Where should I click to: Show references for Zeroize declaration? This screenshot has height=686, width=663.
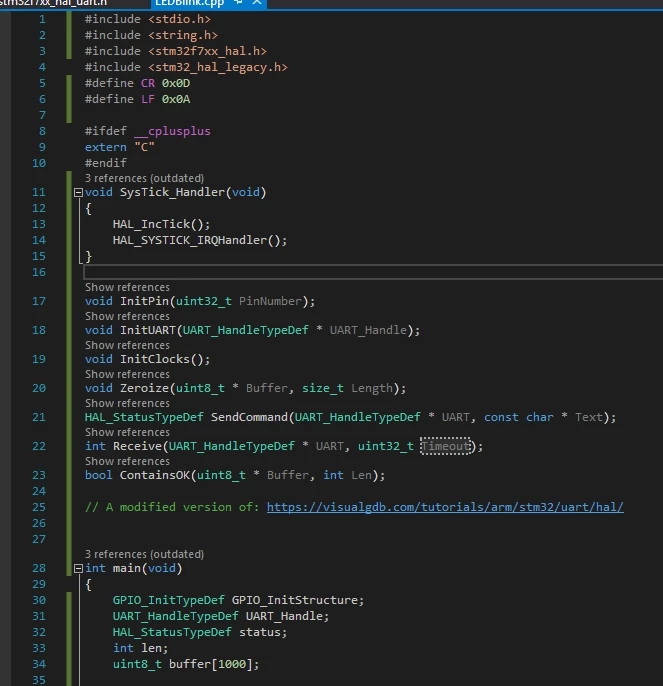point(127,374)
